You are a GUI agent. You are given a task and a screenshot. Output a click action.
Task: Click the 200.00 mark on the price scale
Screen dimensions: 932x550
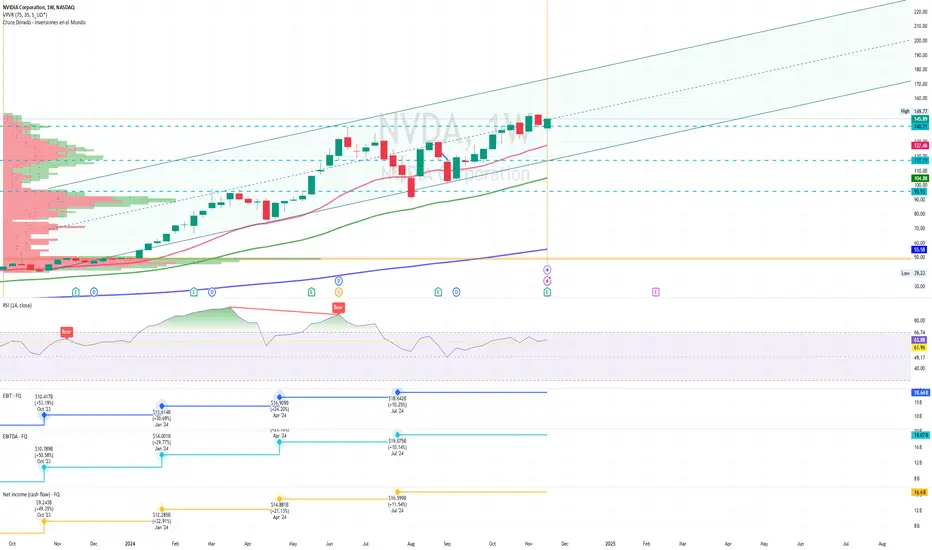(x=921, y=40)
